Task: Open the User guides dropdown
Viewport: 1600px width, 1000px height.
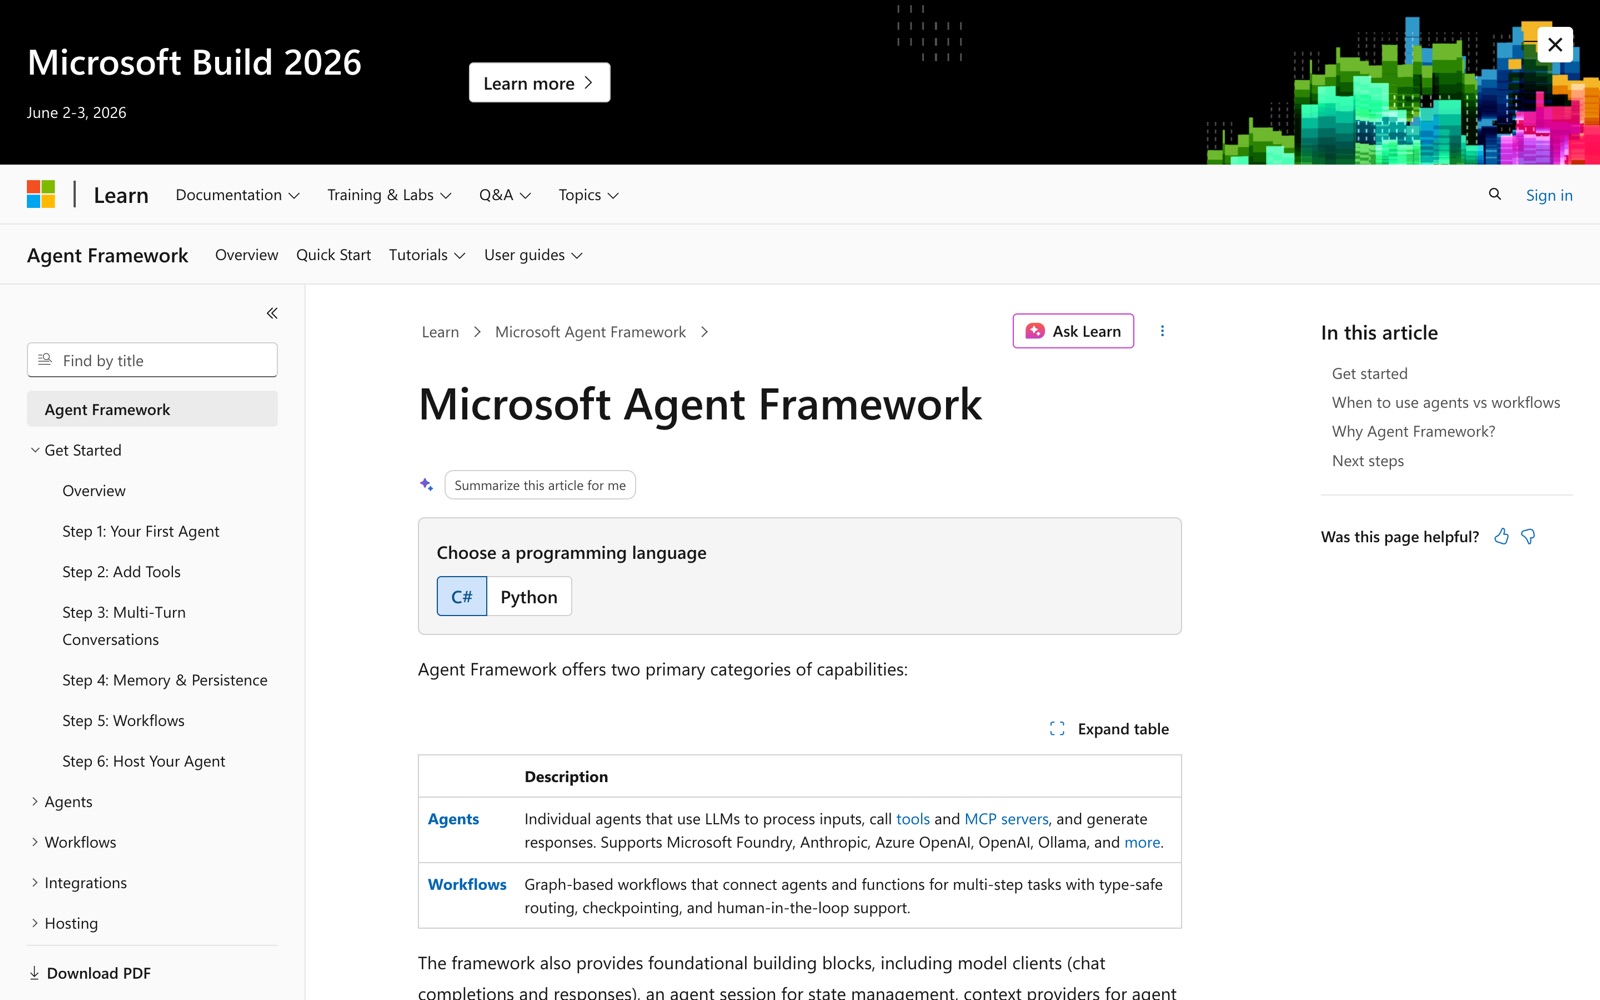Action: [533, 255]
